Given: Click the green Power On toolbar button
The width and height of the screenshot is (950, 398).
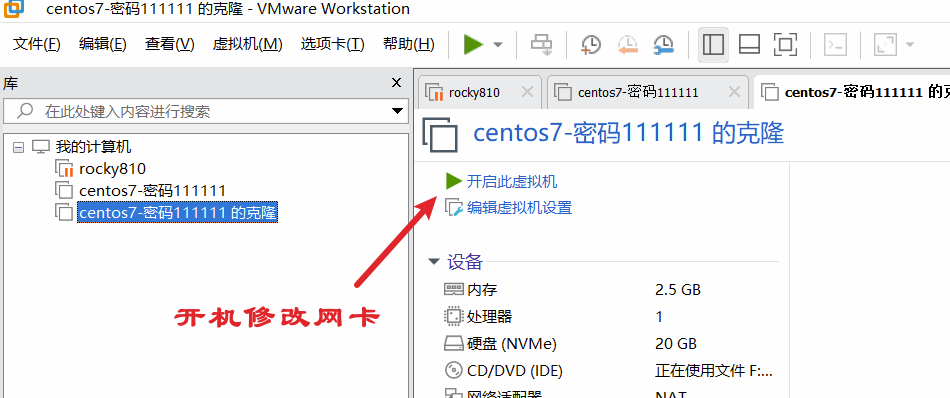Looking at the screenshot, I should coord(473,44).
